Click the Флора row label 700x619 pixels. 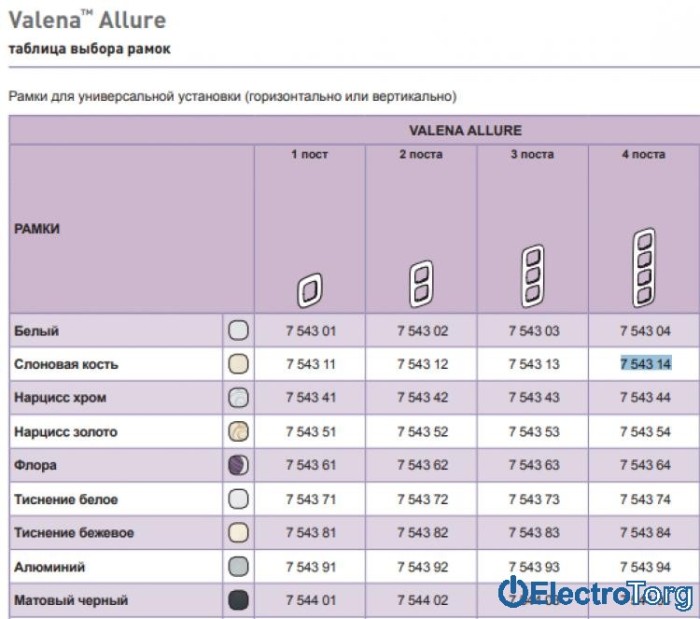[x=35, y=465]
